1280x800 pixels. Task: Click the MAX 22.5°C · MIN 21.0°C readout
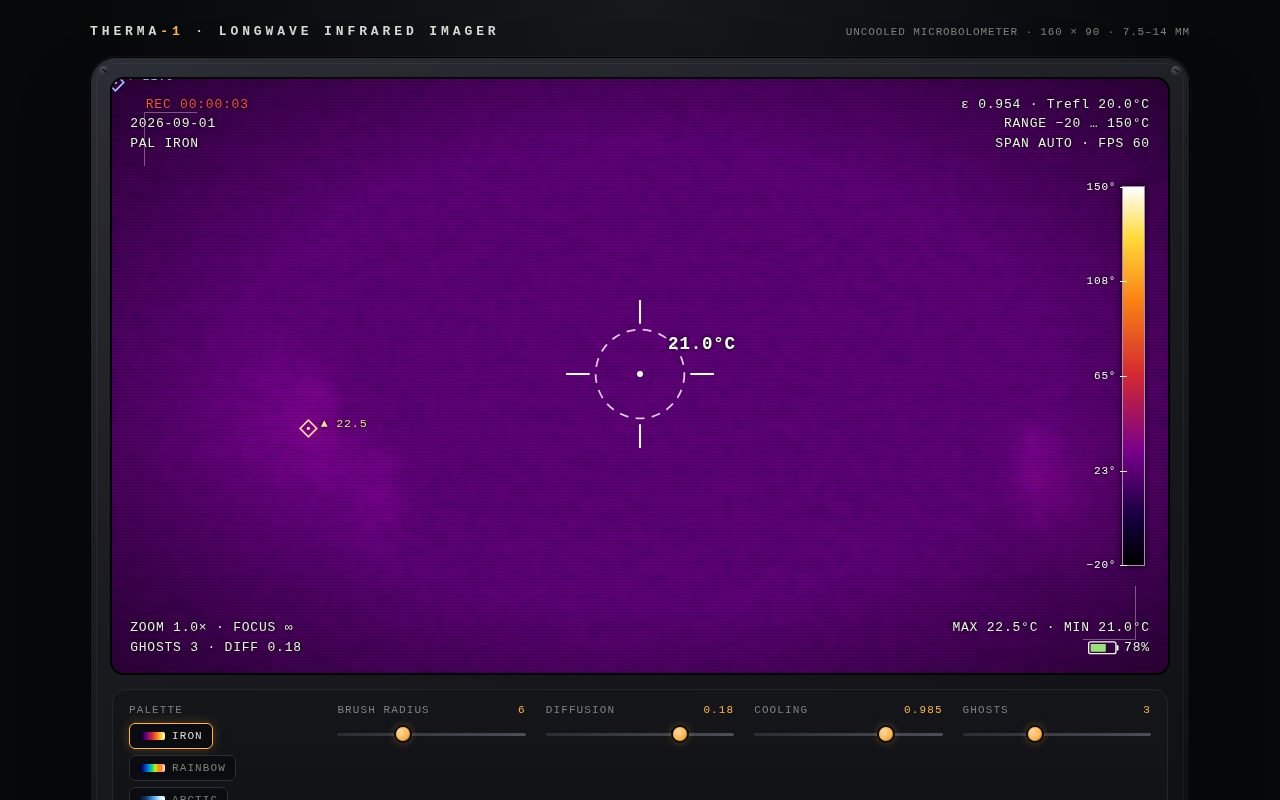tap(1051, 628)
